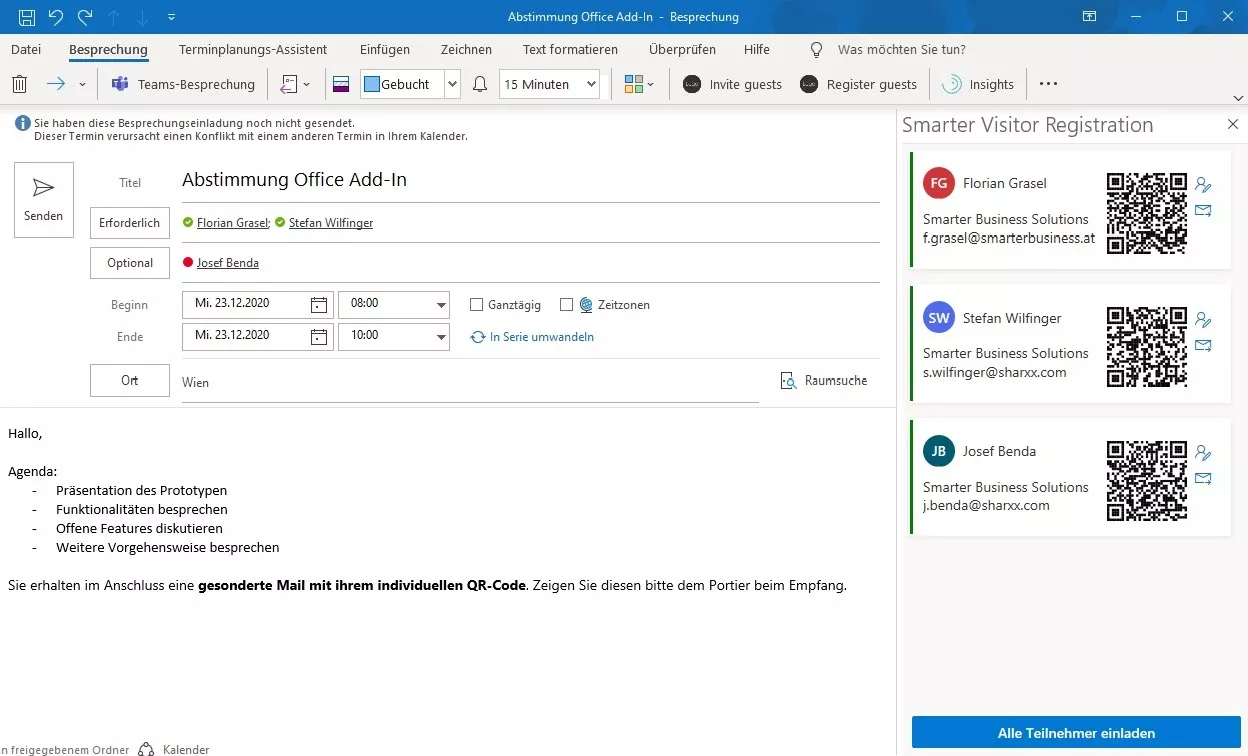Click the Invite guests add-in icon
Image resolution: width=1248 pixels, height=756 pixels.
pos(692,85)
